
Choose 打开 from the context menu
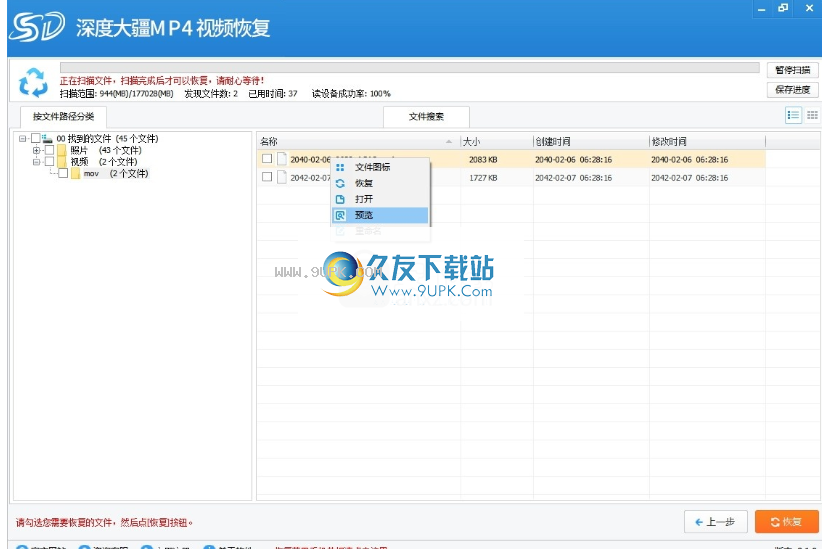click(380, 199)
